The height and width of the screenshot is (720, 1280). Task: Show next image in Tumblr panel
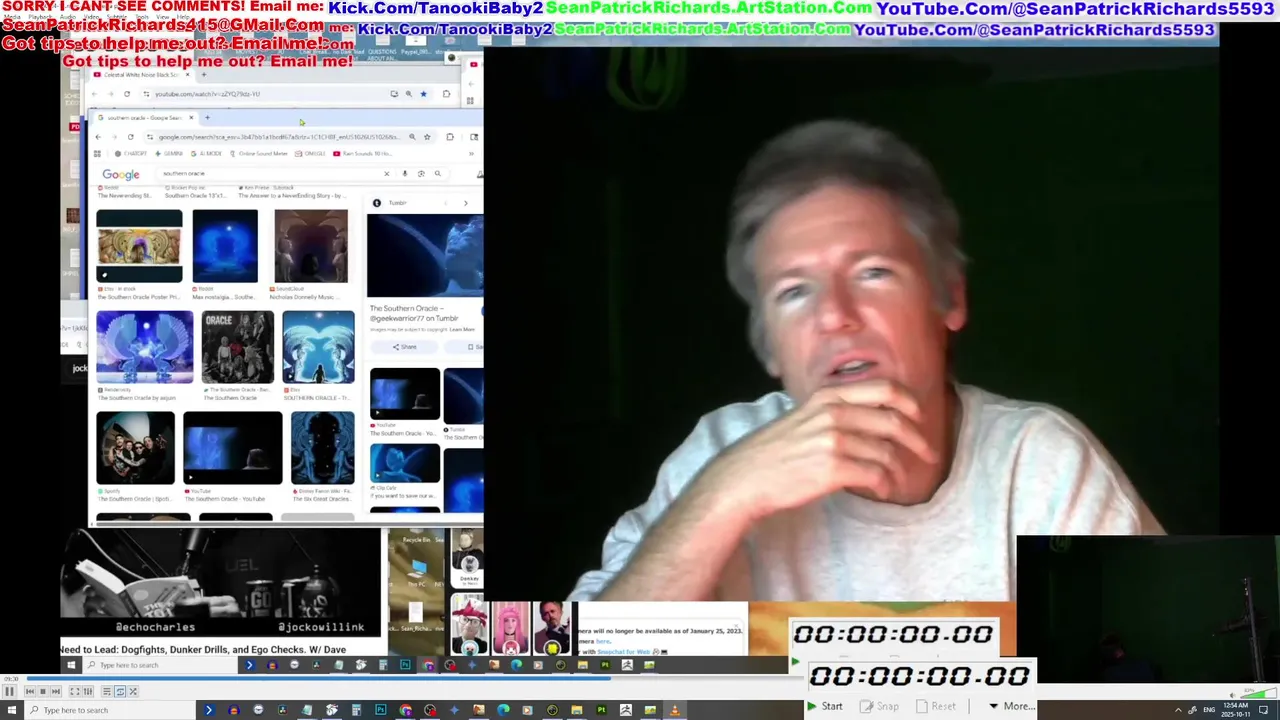465,203
